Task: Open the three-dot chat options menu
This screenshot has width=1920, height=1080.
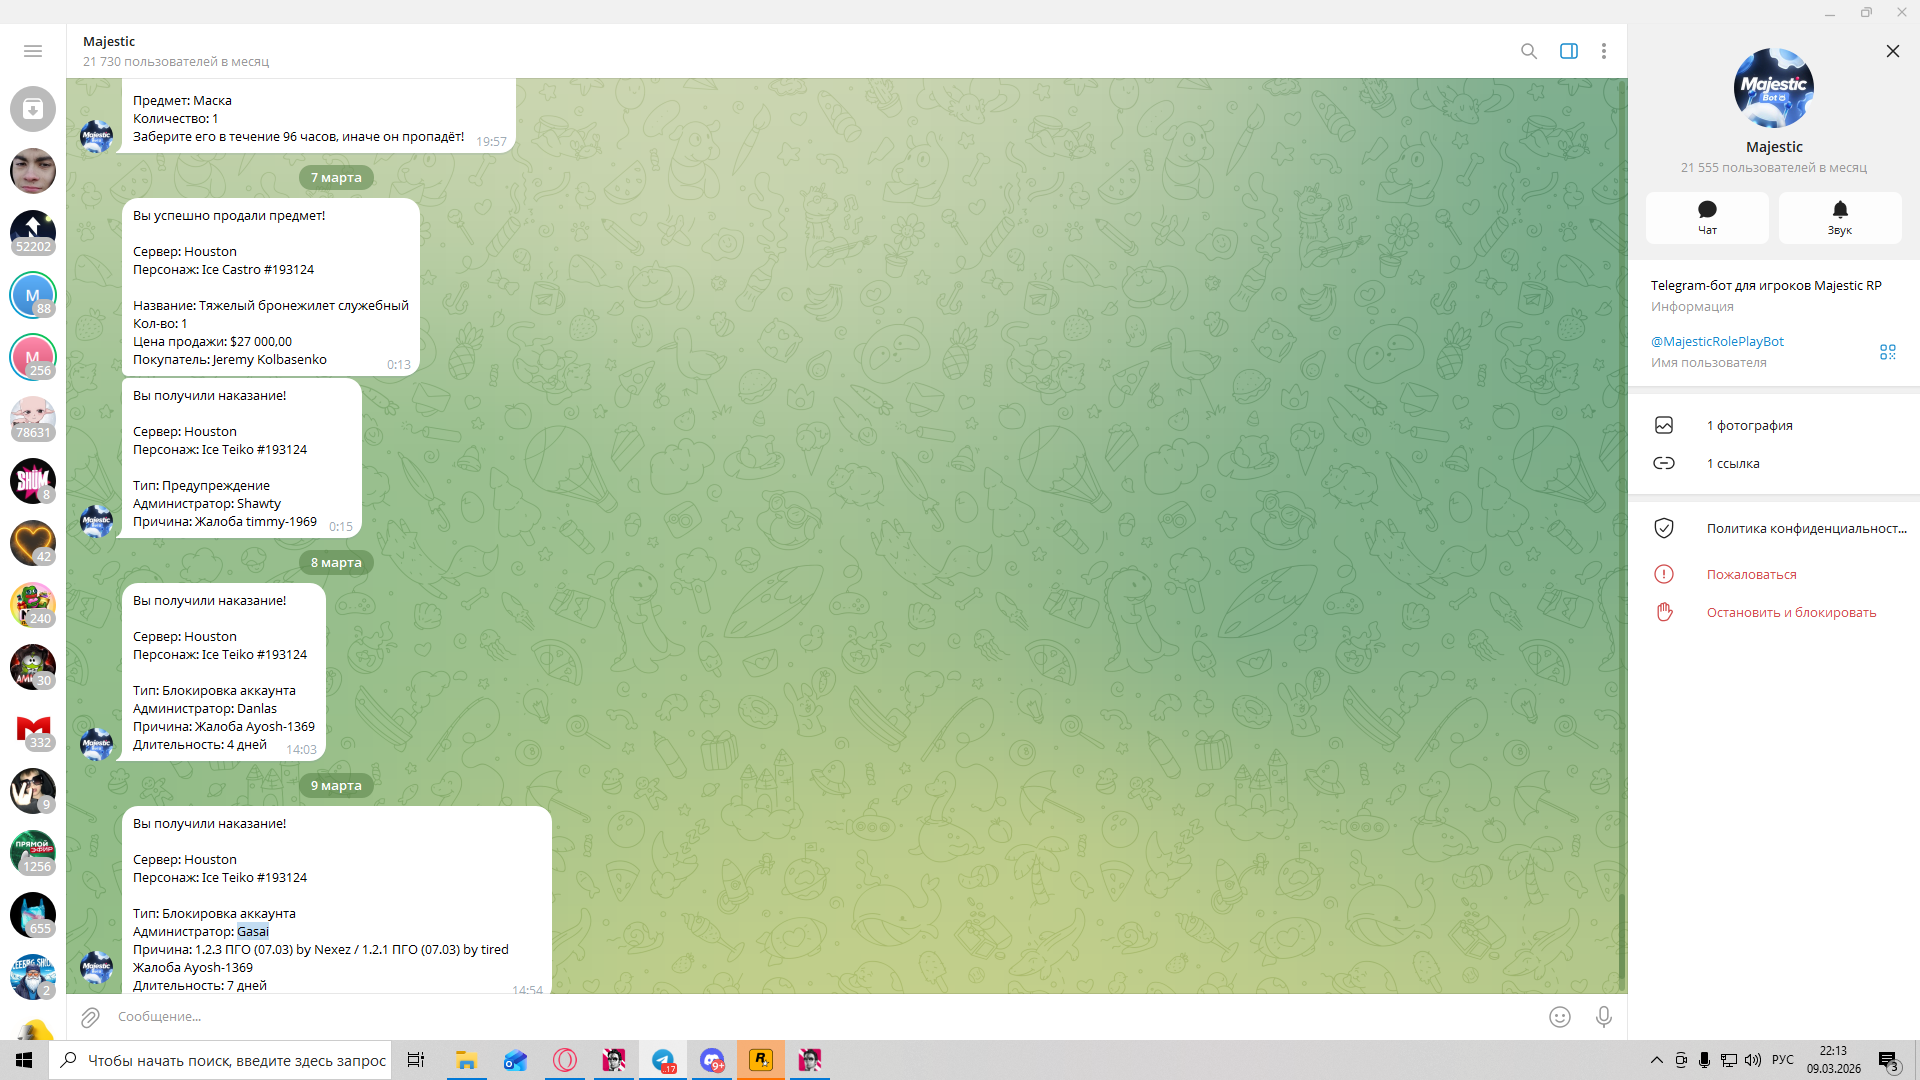Action: coord(1604,51)
